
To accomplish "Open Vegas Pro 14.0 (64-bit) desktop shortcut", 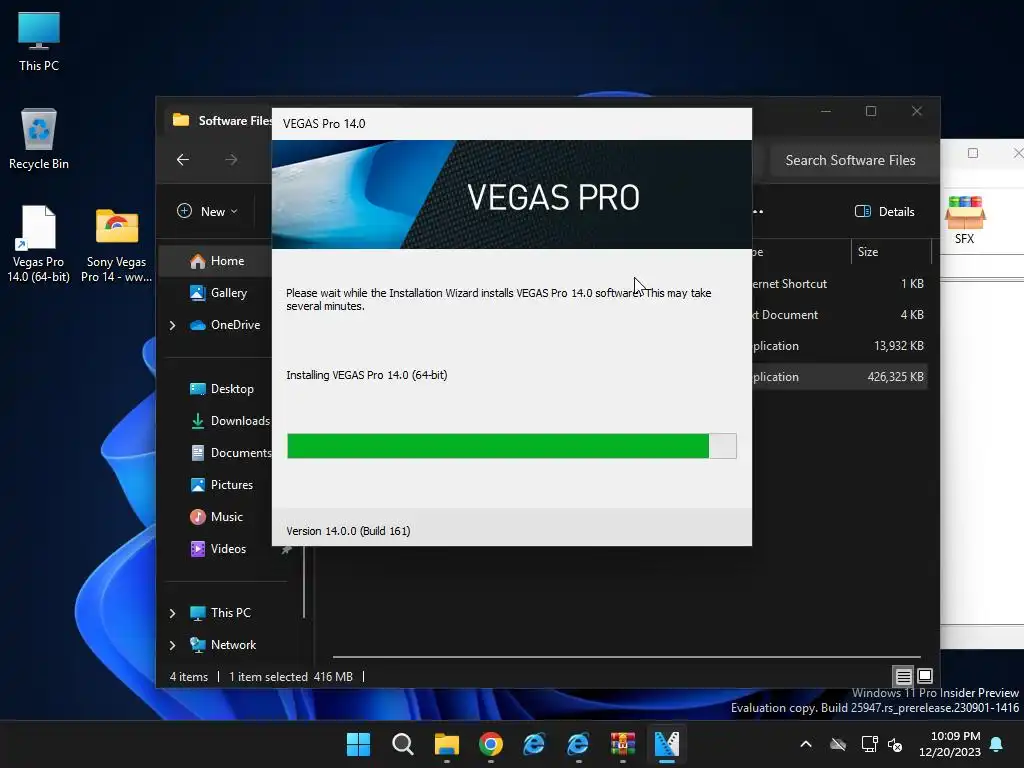I will pos(39,244).
